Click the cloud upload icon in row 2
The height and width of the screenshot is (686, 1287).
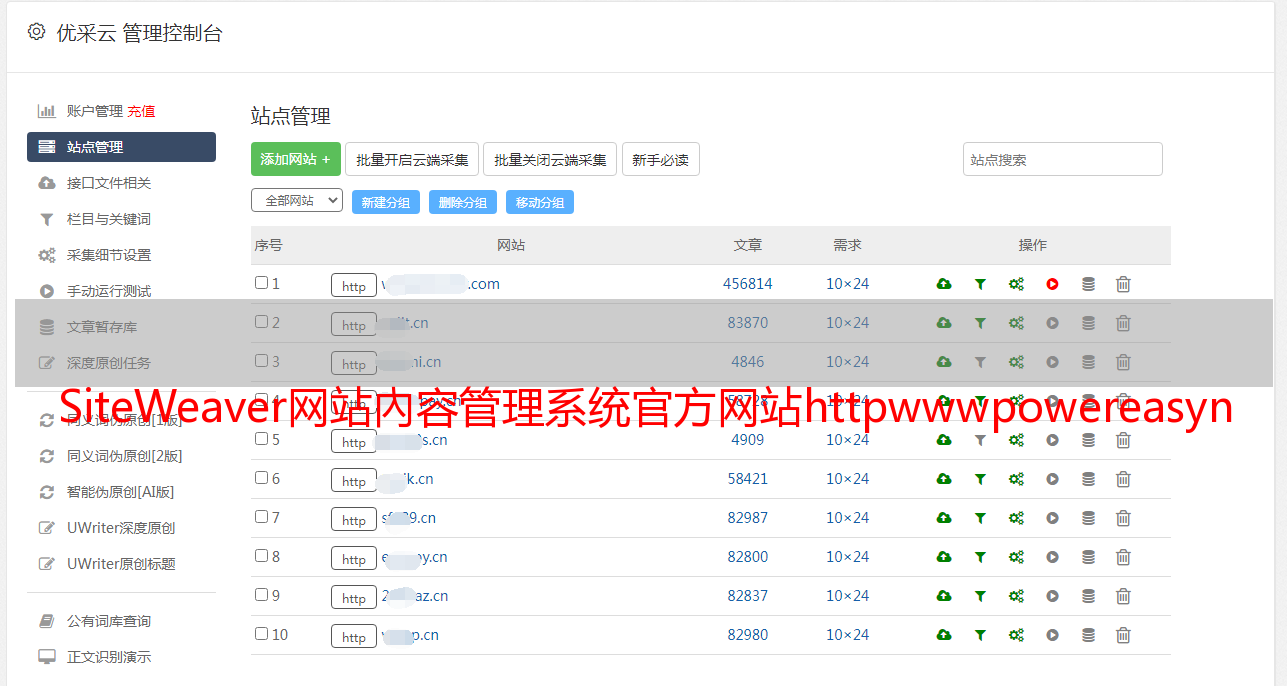tap(944, 323)
